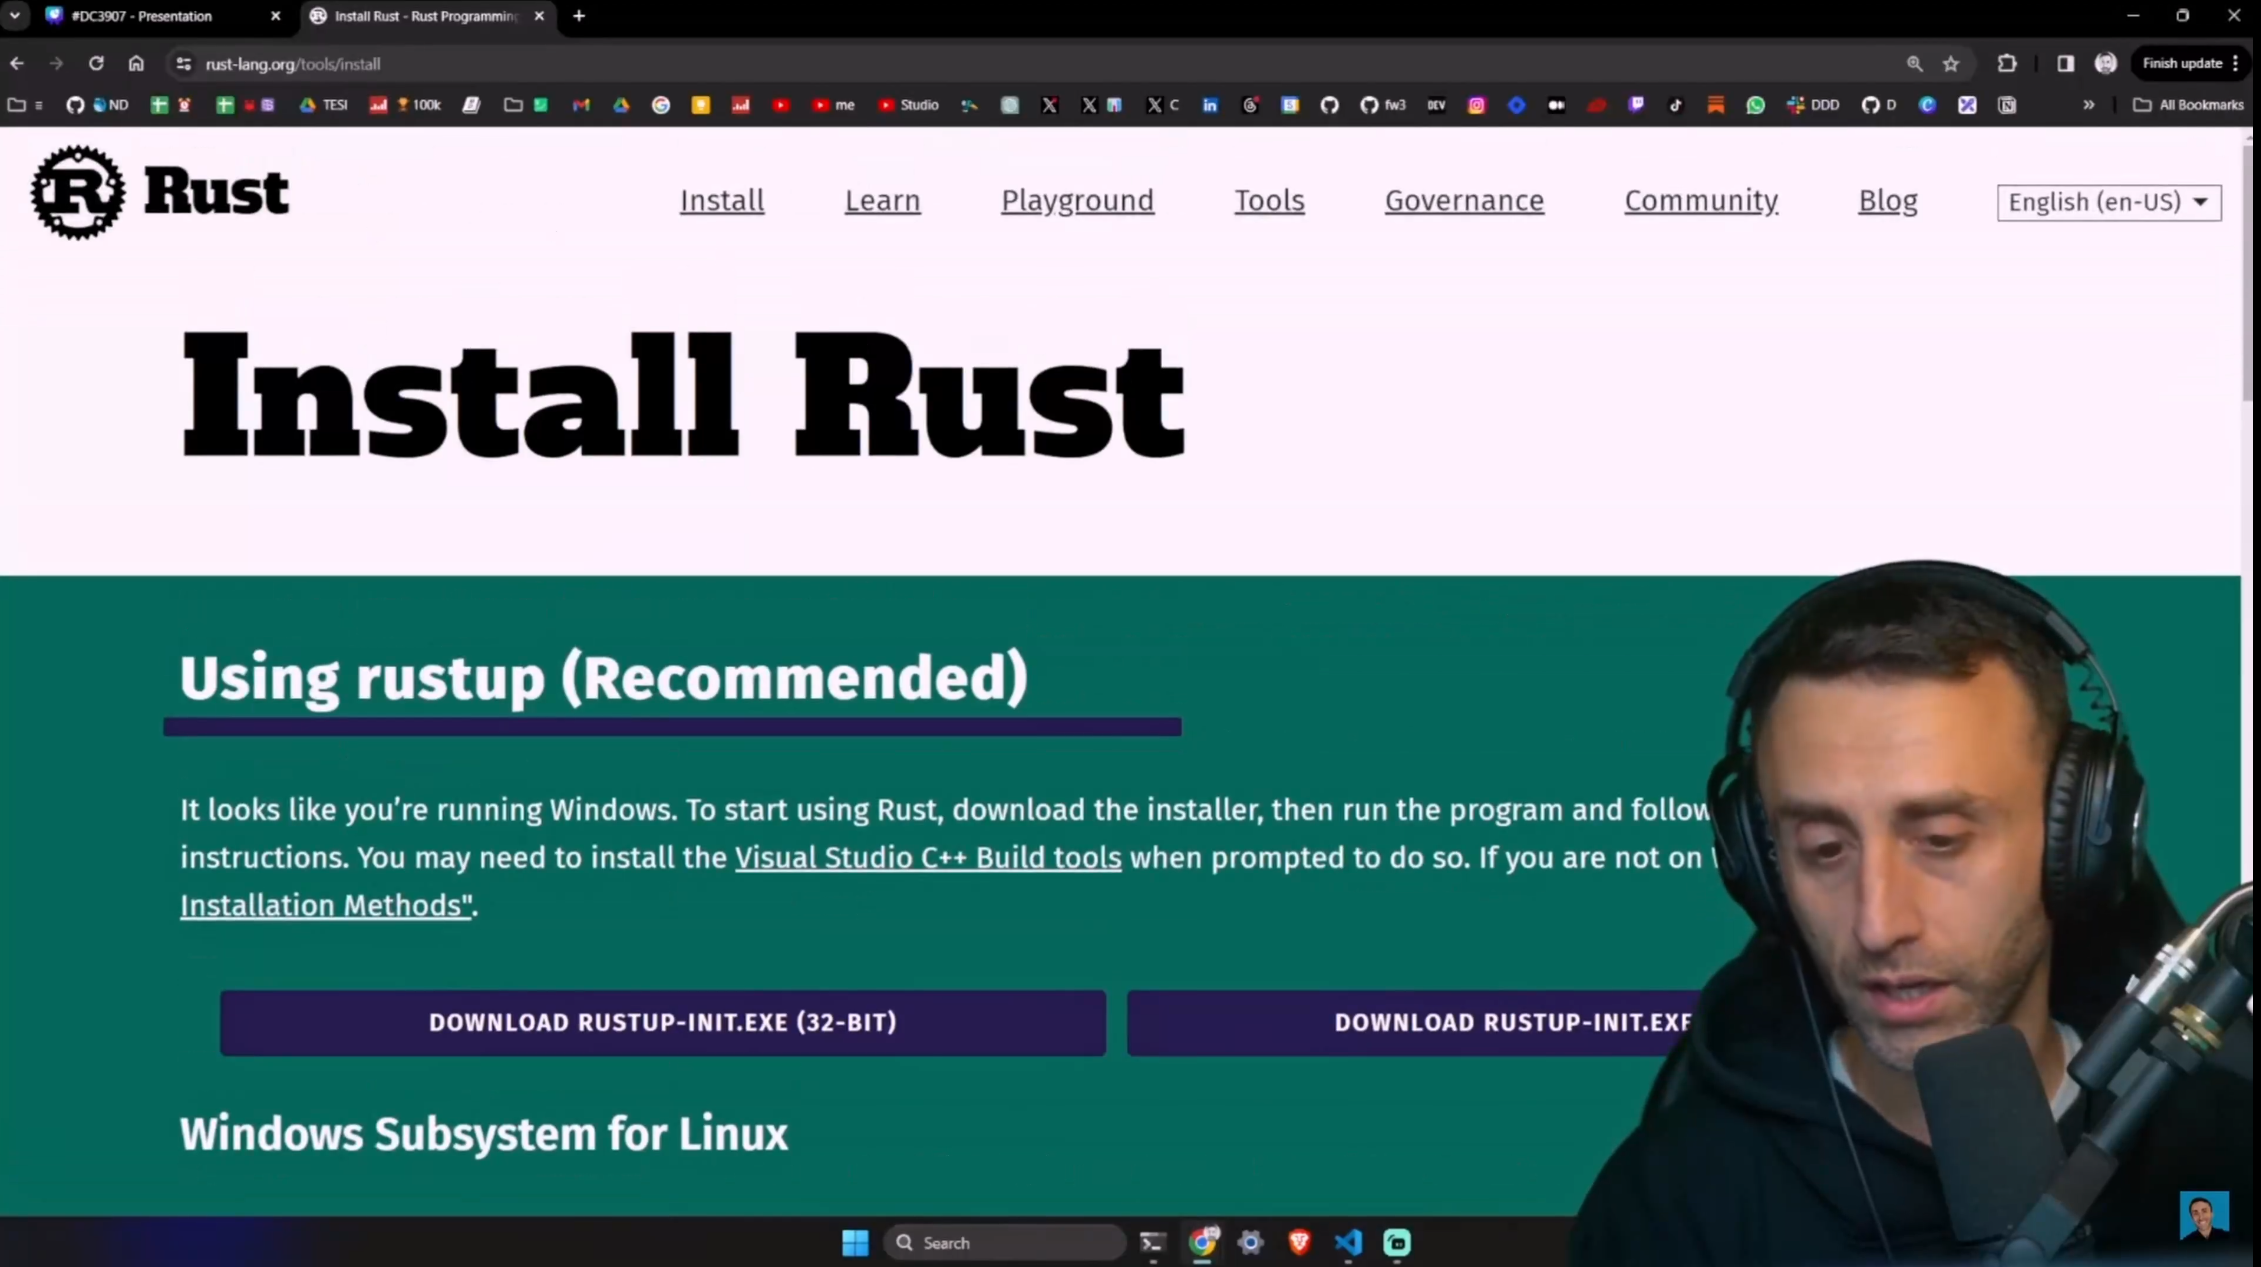Open the browser extensions puzzle icon

(x=2007, y=63)
